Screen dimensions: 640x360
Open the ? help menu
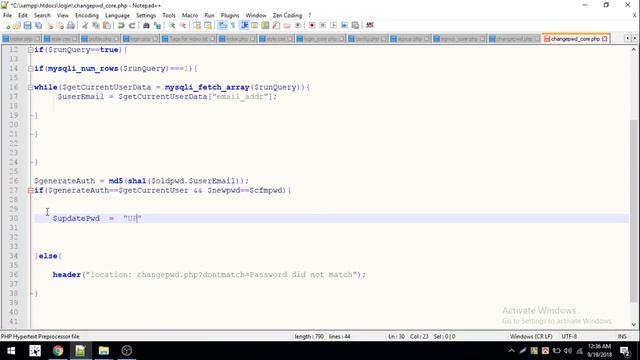pyautogui.click(x=309, y=16)
